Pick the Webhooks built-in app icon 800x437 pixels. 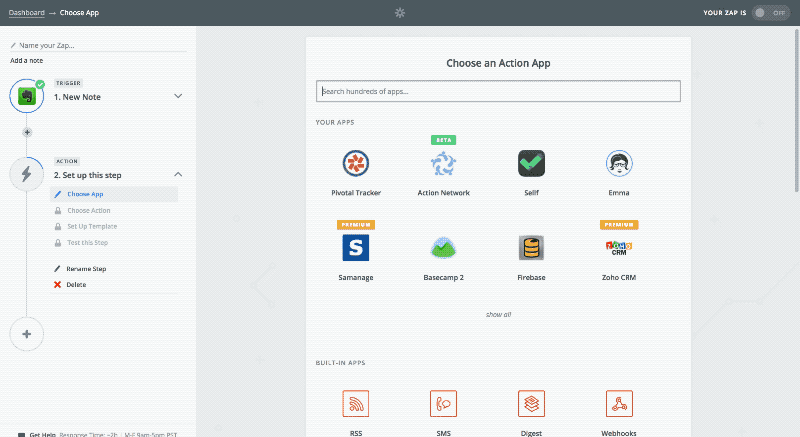click(619, 403)
